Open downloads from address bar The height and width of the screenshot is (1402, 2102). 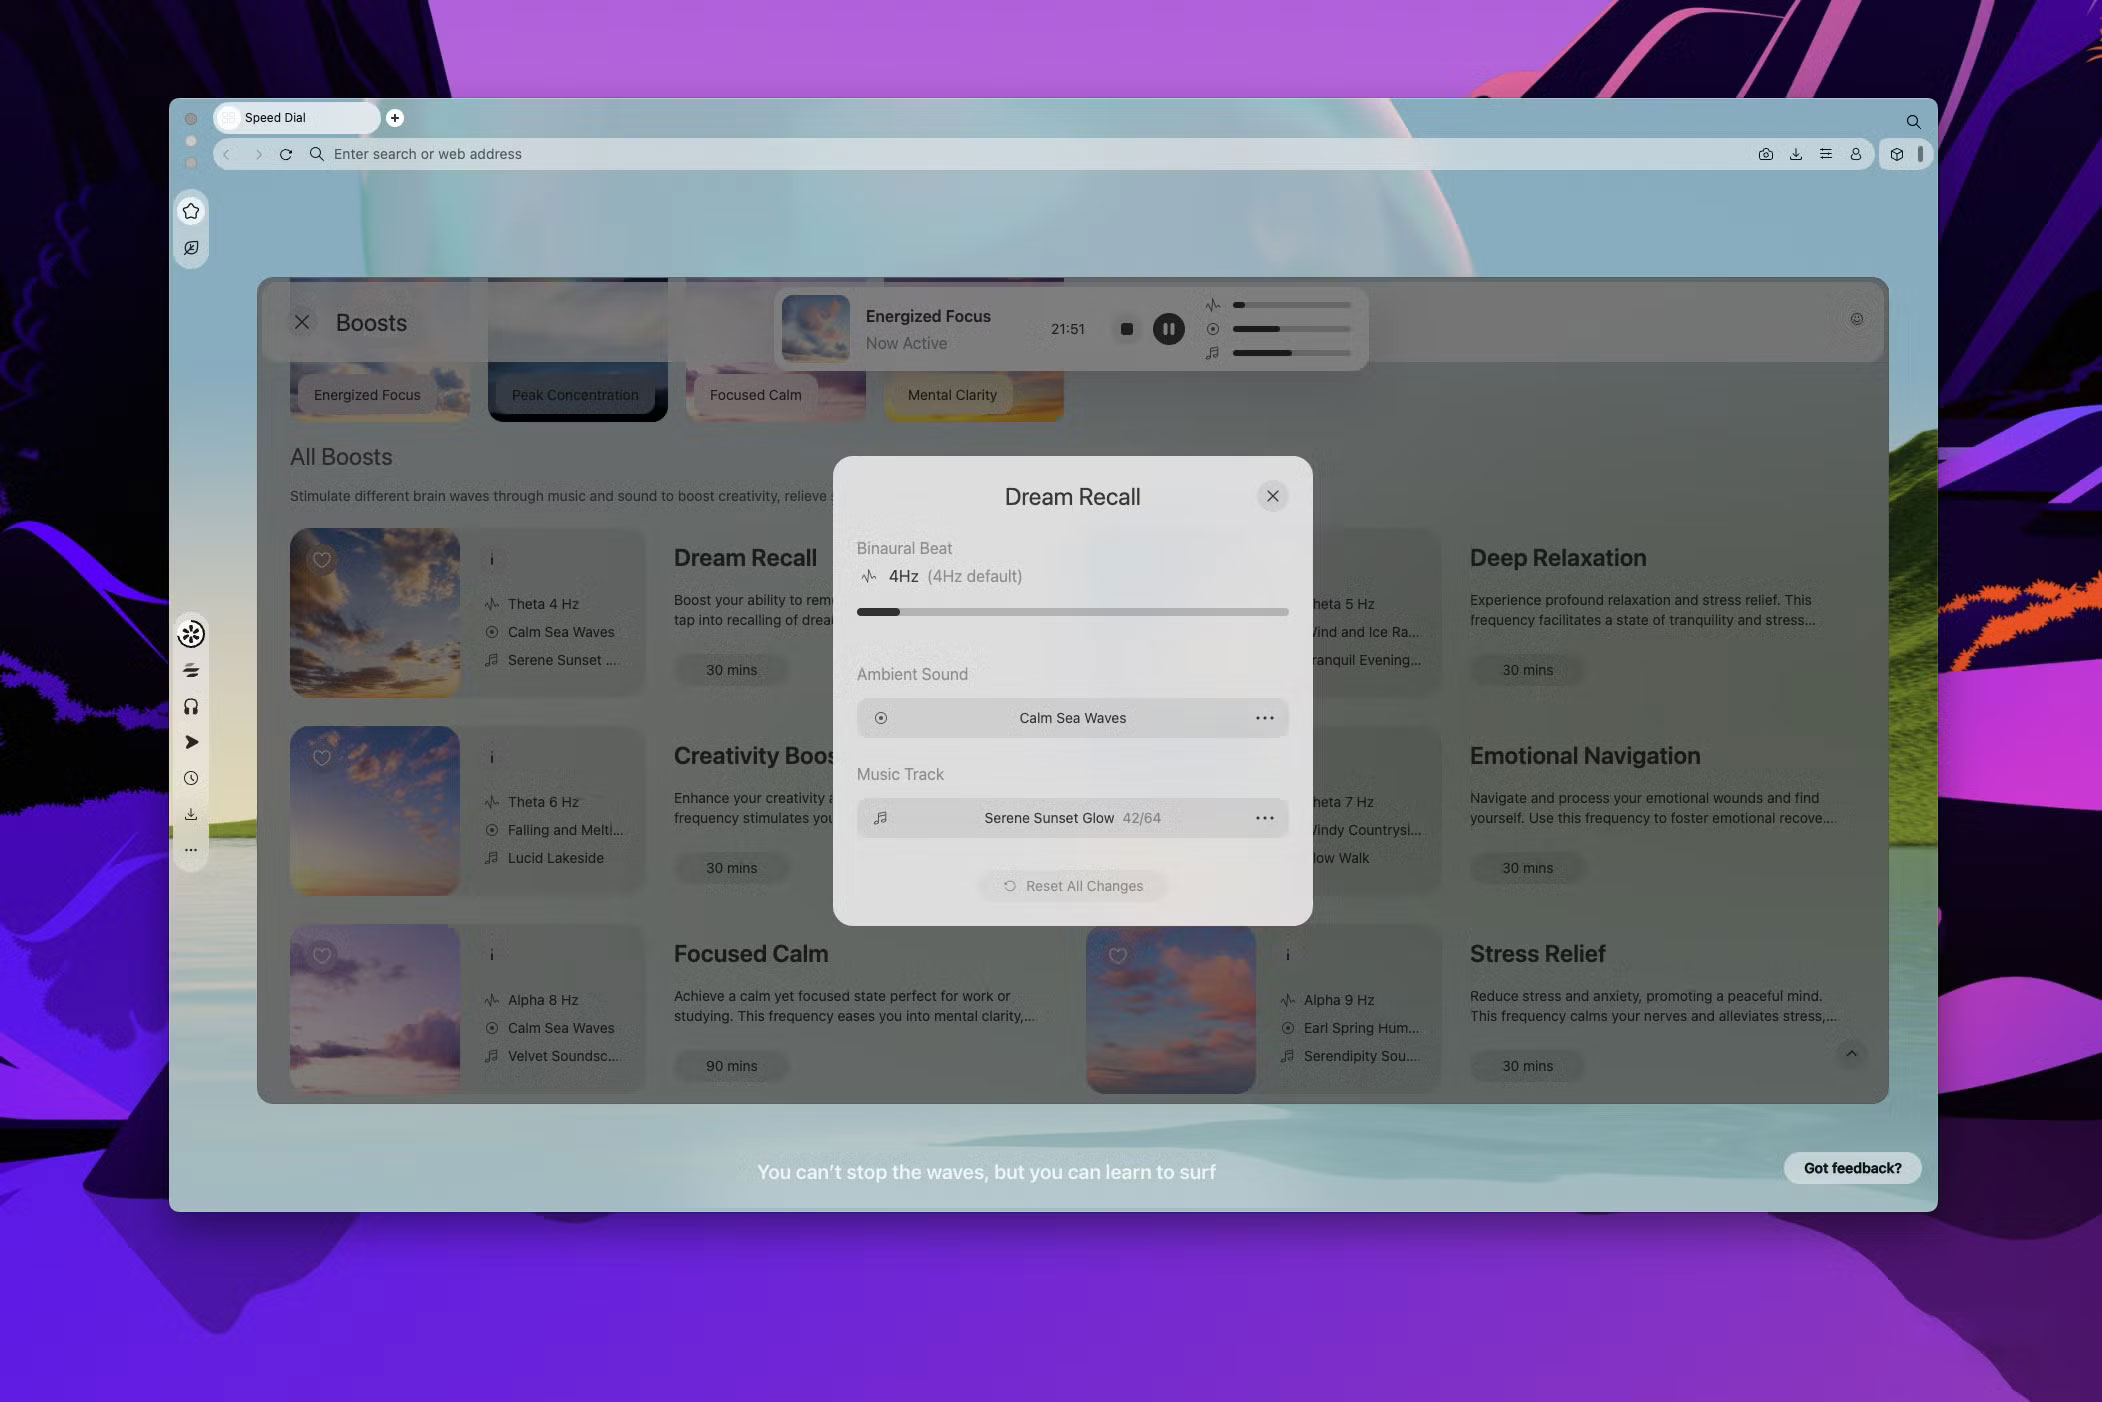click(1796, 154)
